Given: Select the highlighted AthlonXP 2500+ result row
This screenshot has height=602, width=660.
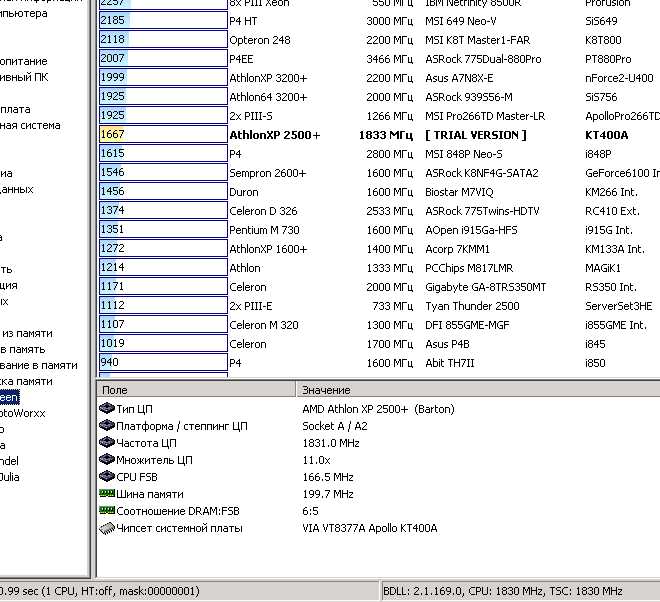Looking at the screenshot, I should 380,135.
